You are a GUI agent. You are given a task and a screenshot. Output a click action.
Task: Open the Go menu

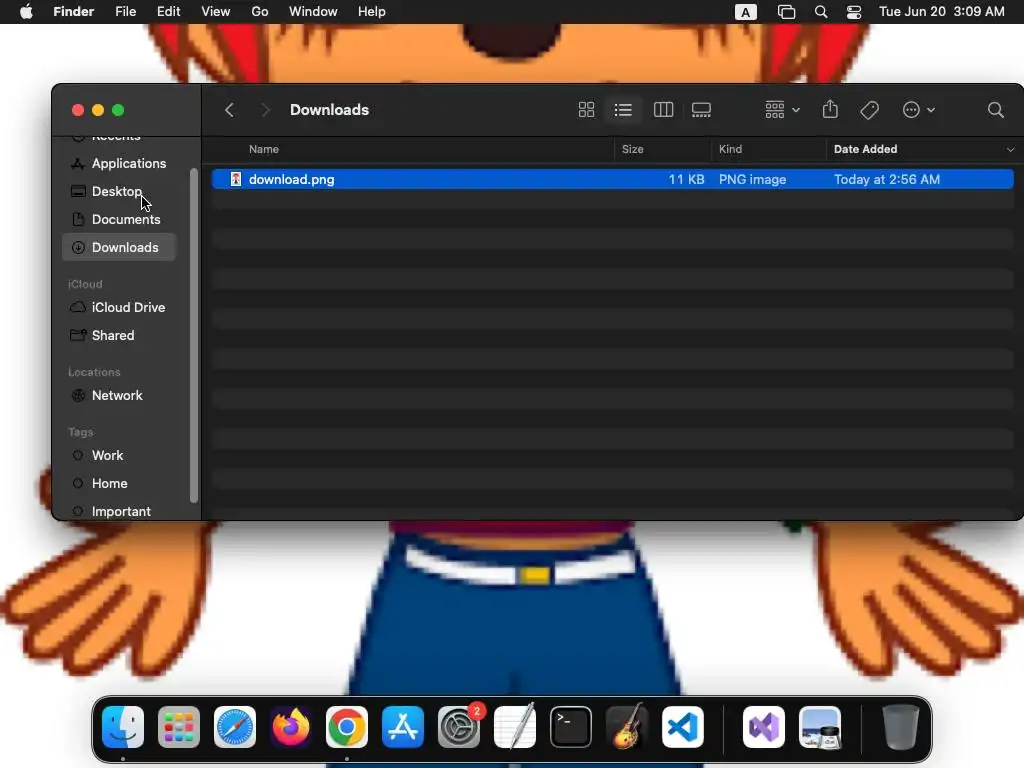point(259,12)
